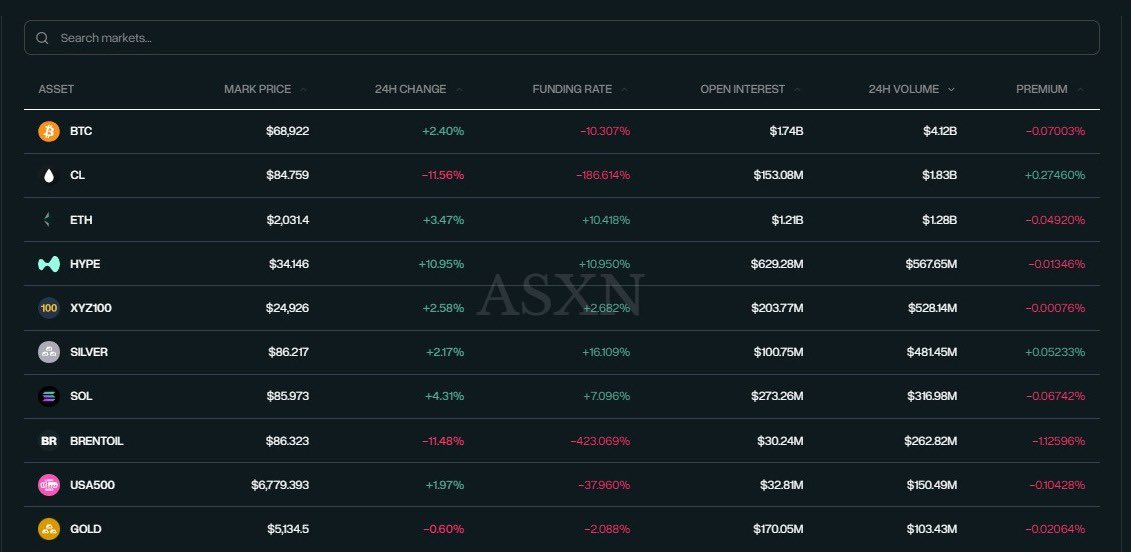Click BTC funding rate -10.307%
This screenshot has width=1131, height=552.
pyautogui.click(x=605, y=131)
